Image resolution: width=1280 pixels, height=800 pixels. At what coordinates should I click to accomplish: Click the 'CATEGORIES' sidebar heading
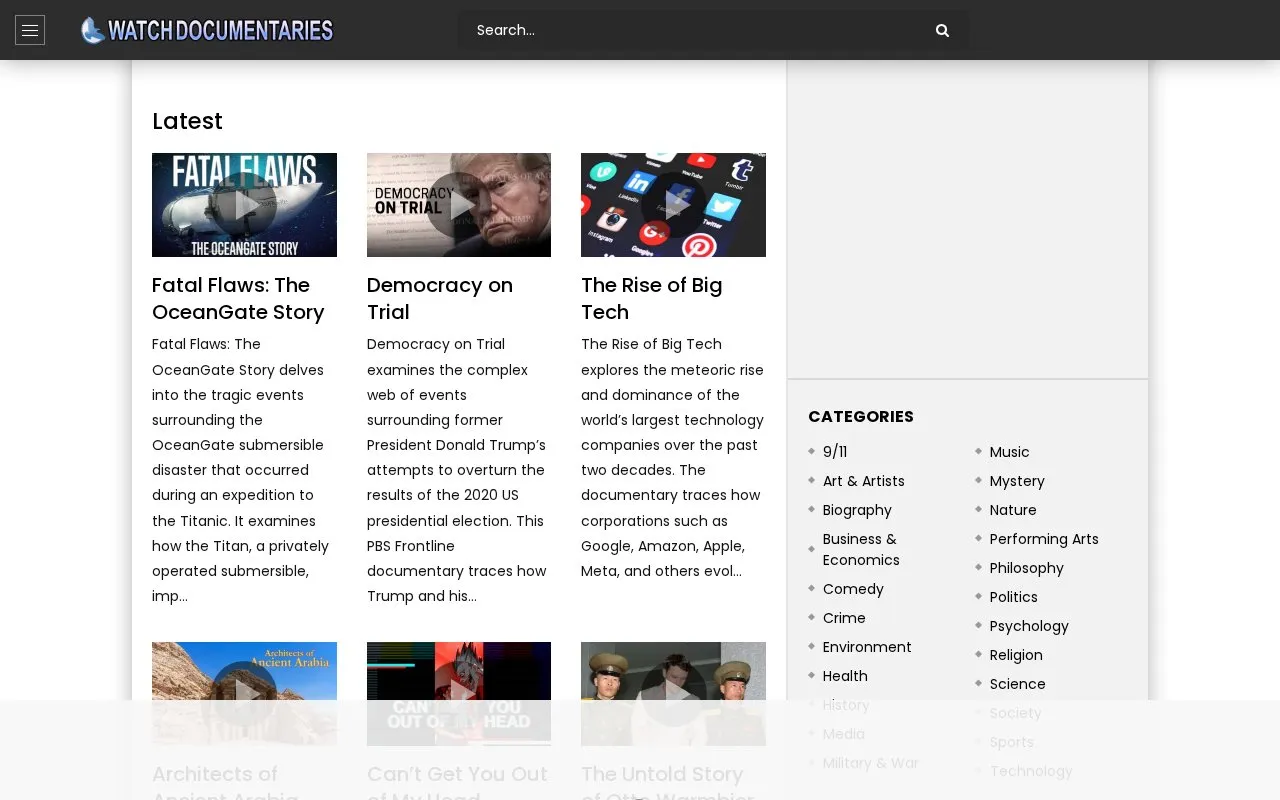(x=861, y=416)
